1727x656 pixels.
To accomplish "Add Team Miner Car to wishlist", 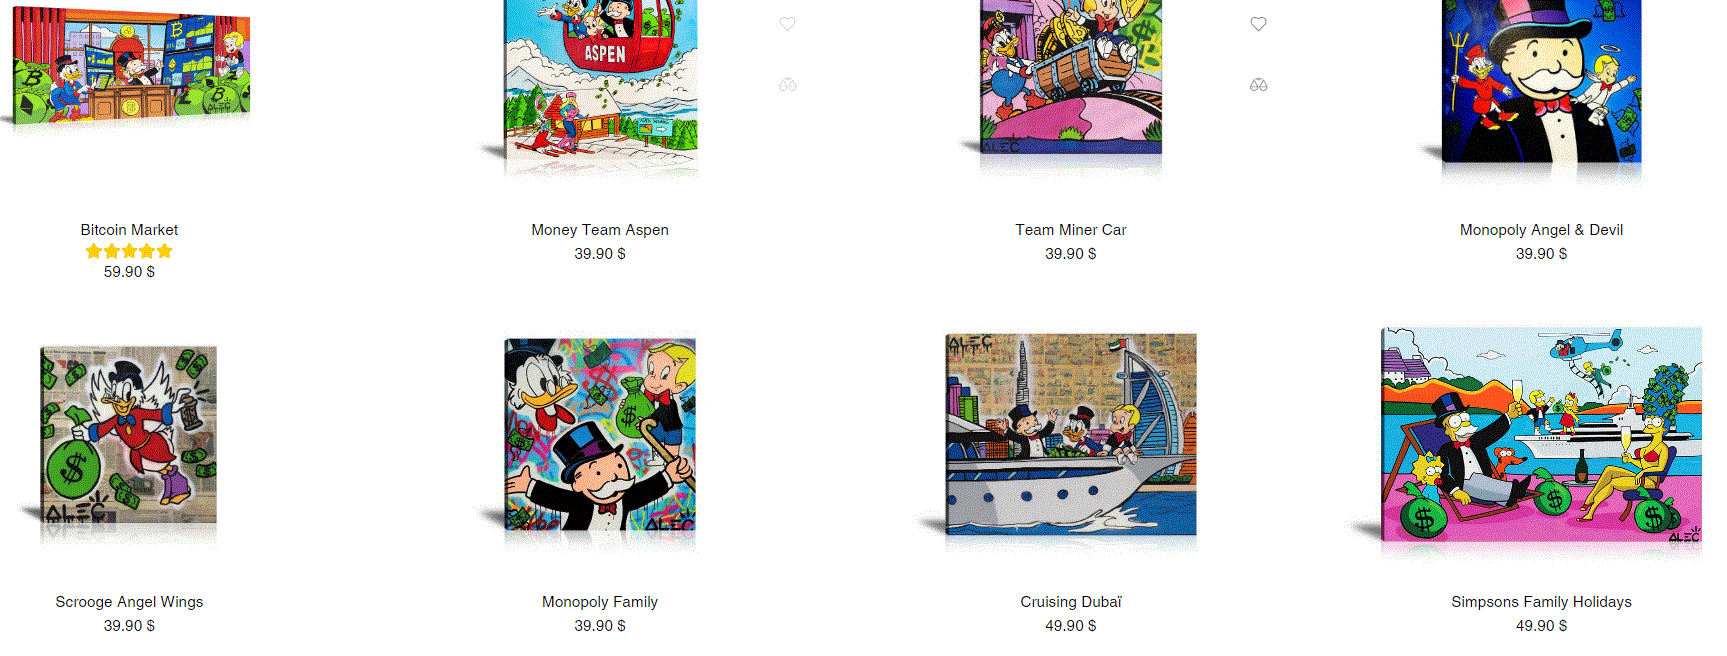I will [1259, 24].
